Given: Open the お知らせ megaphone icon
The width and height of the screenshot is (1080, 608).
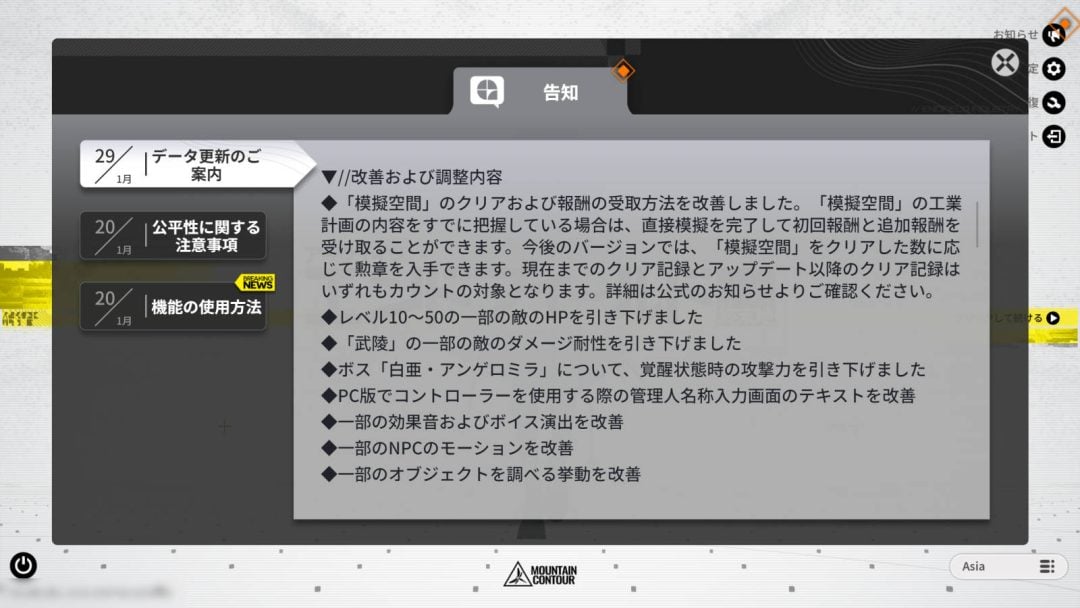Looking at the screenshot, I should (x=1054, y=34).
